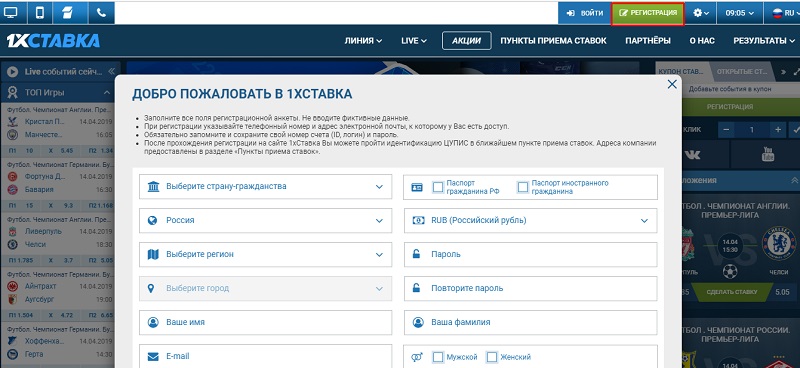Open the settings gear menu
The image size is (800, 368).
point(701,13)
